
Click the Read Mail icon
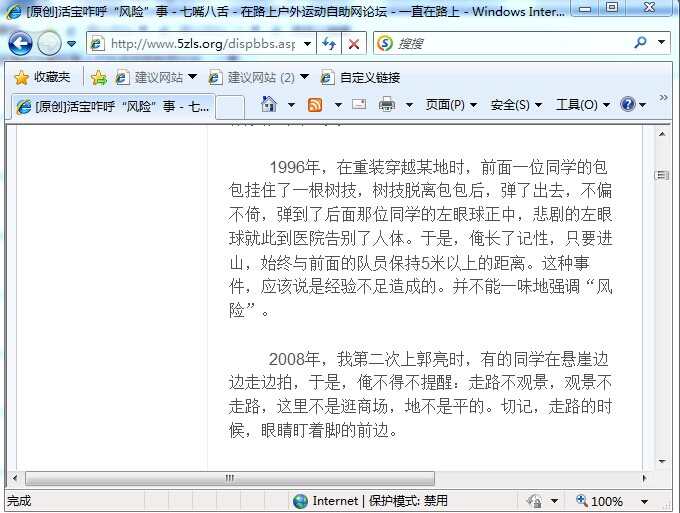click(x=359, y=104)
